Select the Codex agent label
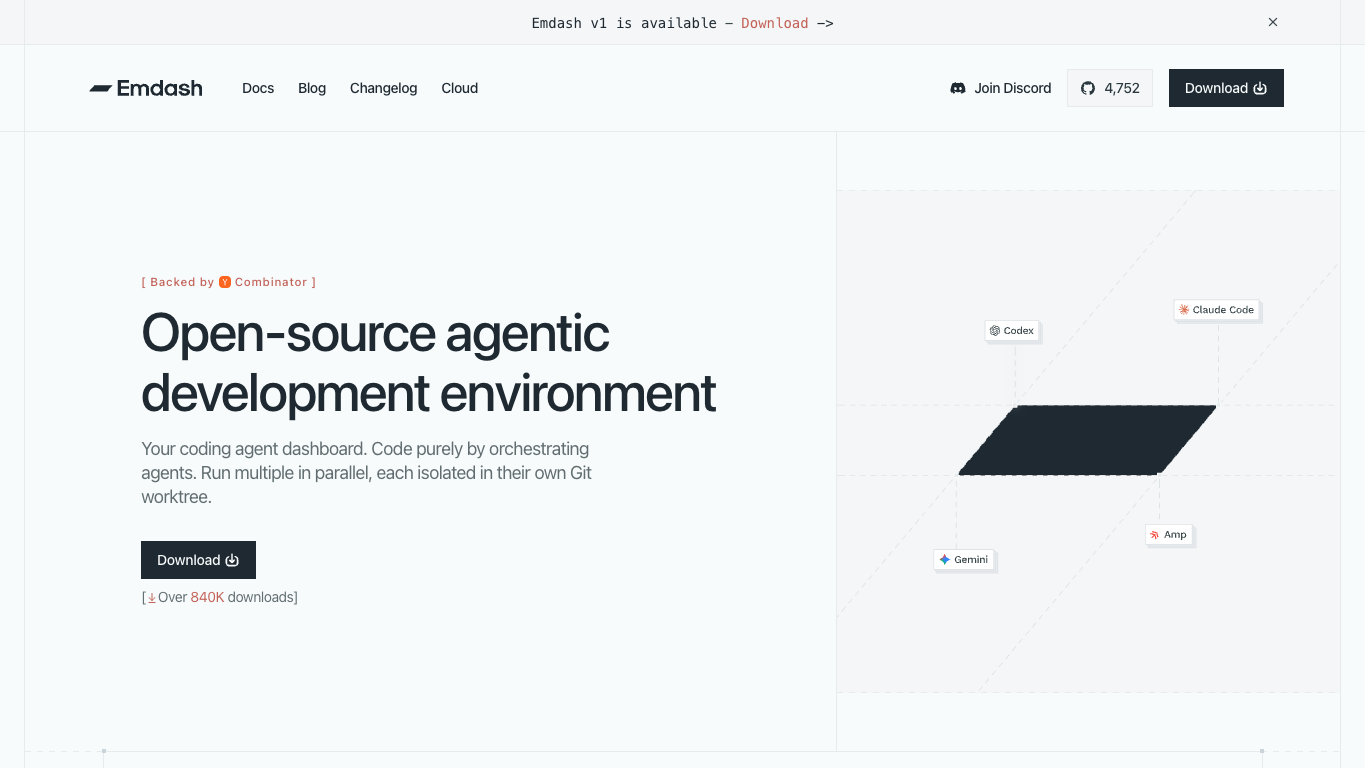The image size is (1365, 768). [1012, 330]
